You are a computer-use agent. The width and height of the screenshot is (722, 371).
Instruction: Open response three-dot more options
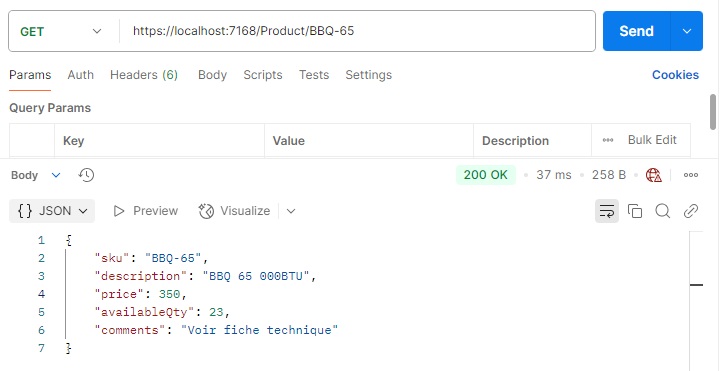point(691,175)
